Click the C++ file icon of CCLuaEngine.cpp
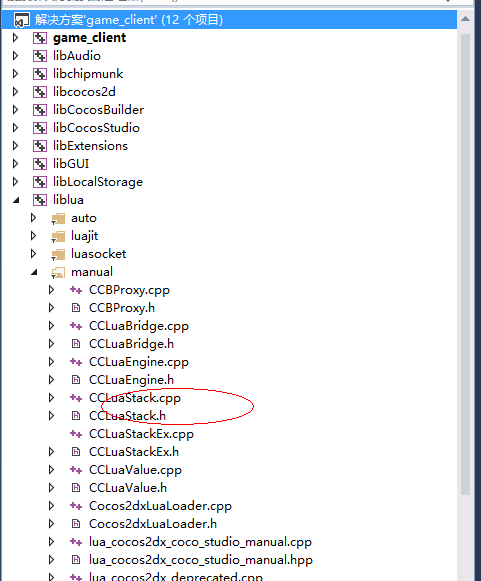This screenshot has width=481, height=581. (76, 362)
